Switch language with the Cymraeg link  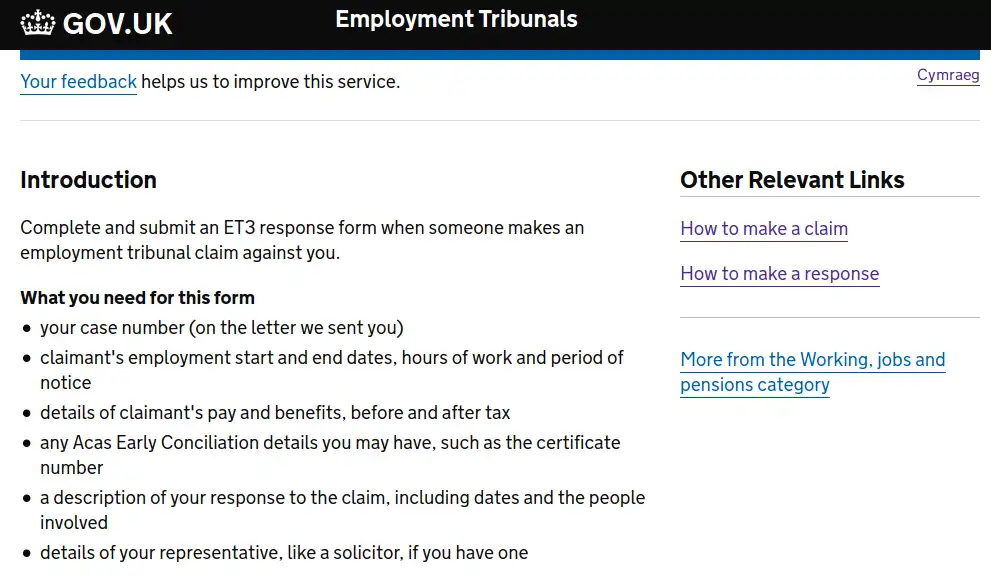pos(947,76)
